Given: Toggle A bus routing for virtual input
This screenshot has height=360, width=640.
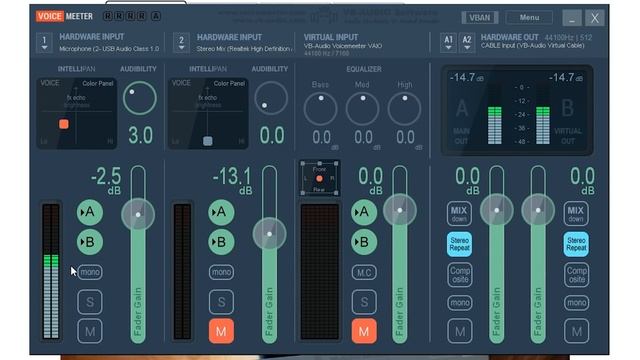Looking at the screenshot, I should pyautogui.click(x=364, y=212).
